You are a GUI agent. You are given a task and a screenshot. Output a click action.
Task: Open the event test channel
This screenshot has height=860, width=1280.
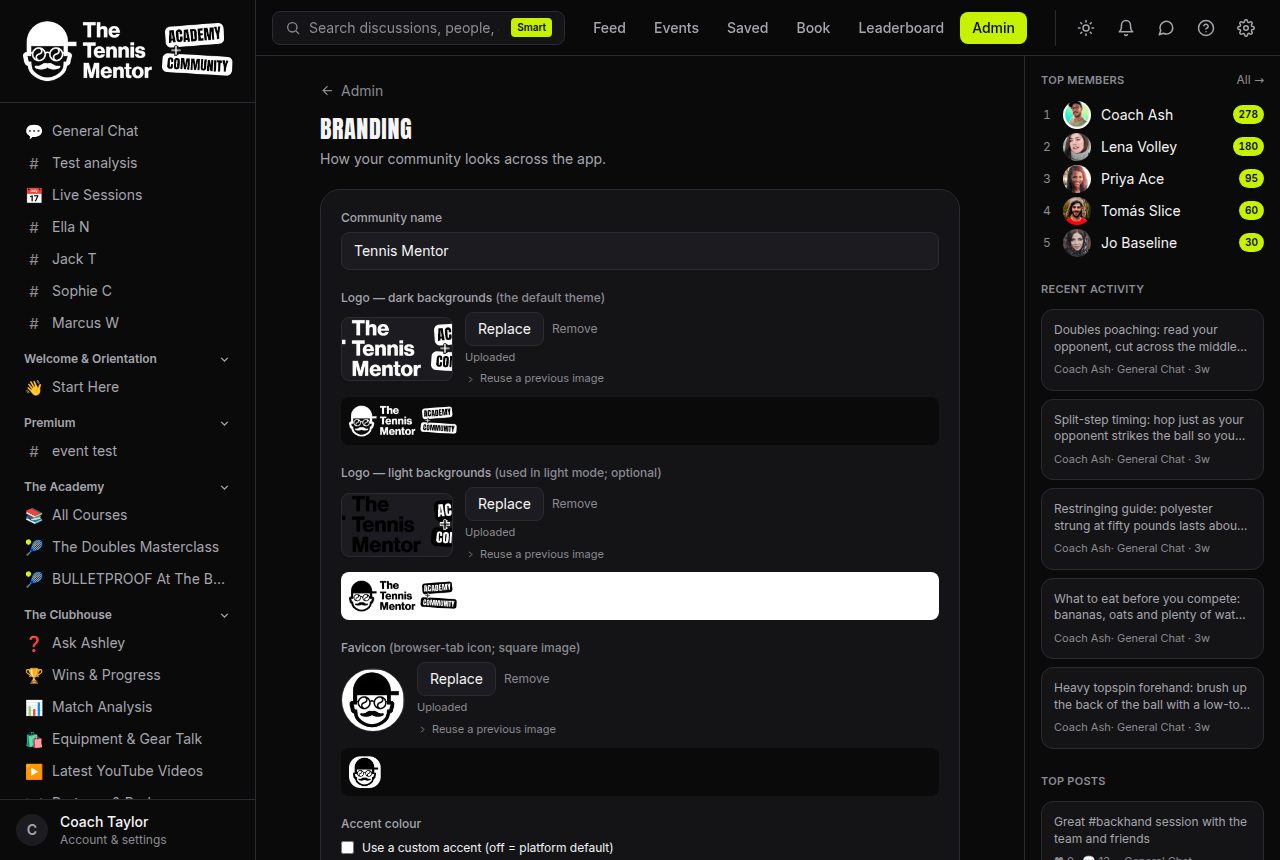tap(127, 451)
